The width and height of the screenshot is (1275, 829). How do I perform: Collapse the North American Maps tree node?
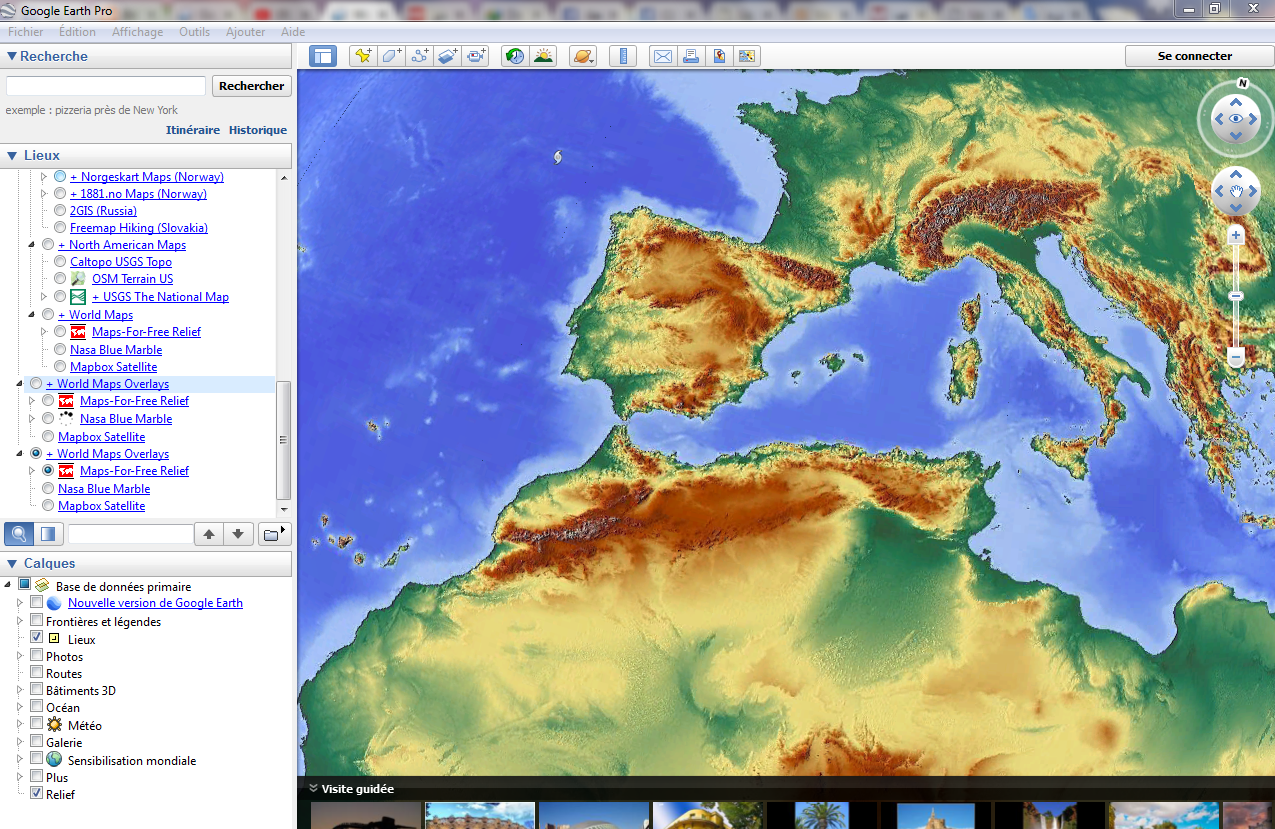coord(32,245)
